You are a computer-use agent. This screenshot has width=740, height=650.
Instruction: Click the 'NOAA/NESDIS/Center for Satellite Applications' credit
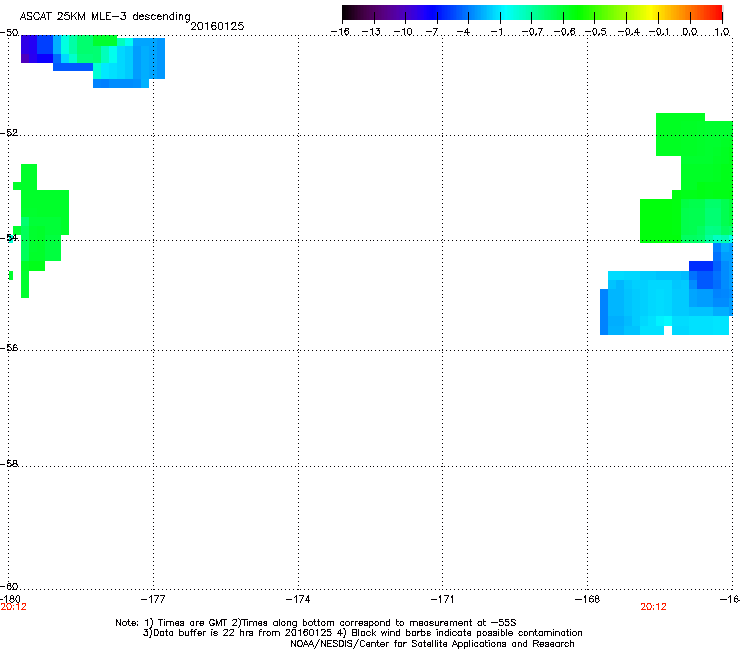tap(432, 644)
